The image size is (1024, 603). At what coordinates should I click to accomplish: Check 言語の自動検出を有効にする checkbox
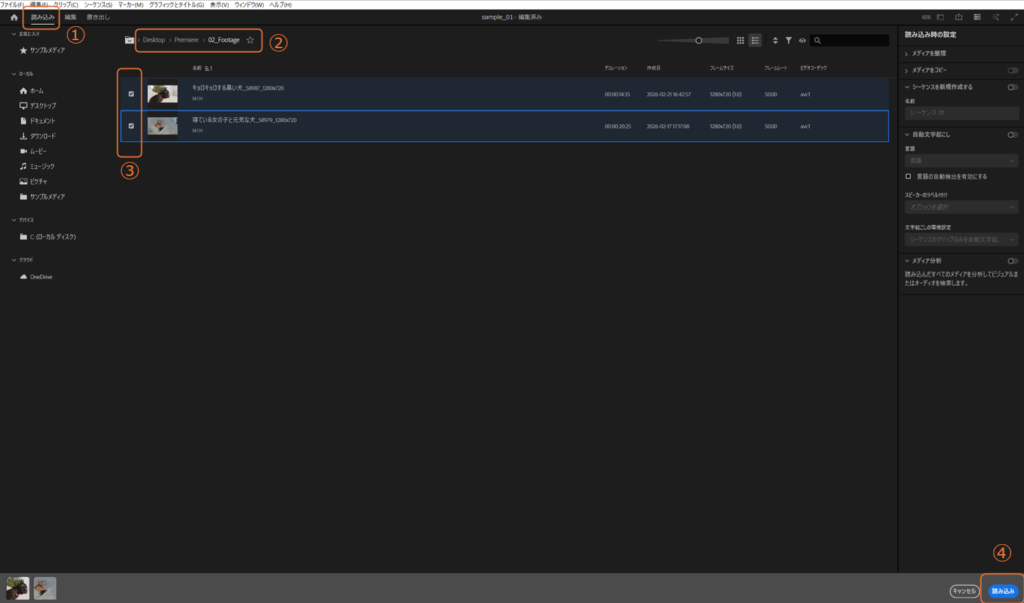point(908,176)
